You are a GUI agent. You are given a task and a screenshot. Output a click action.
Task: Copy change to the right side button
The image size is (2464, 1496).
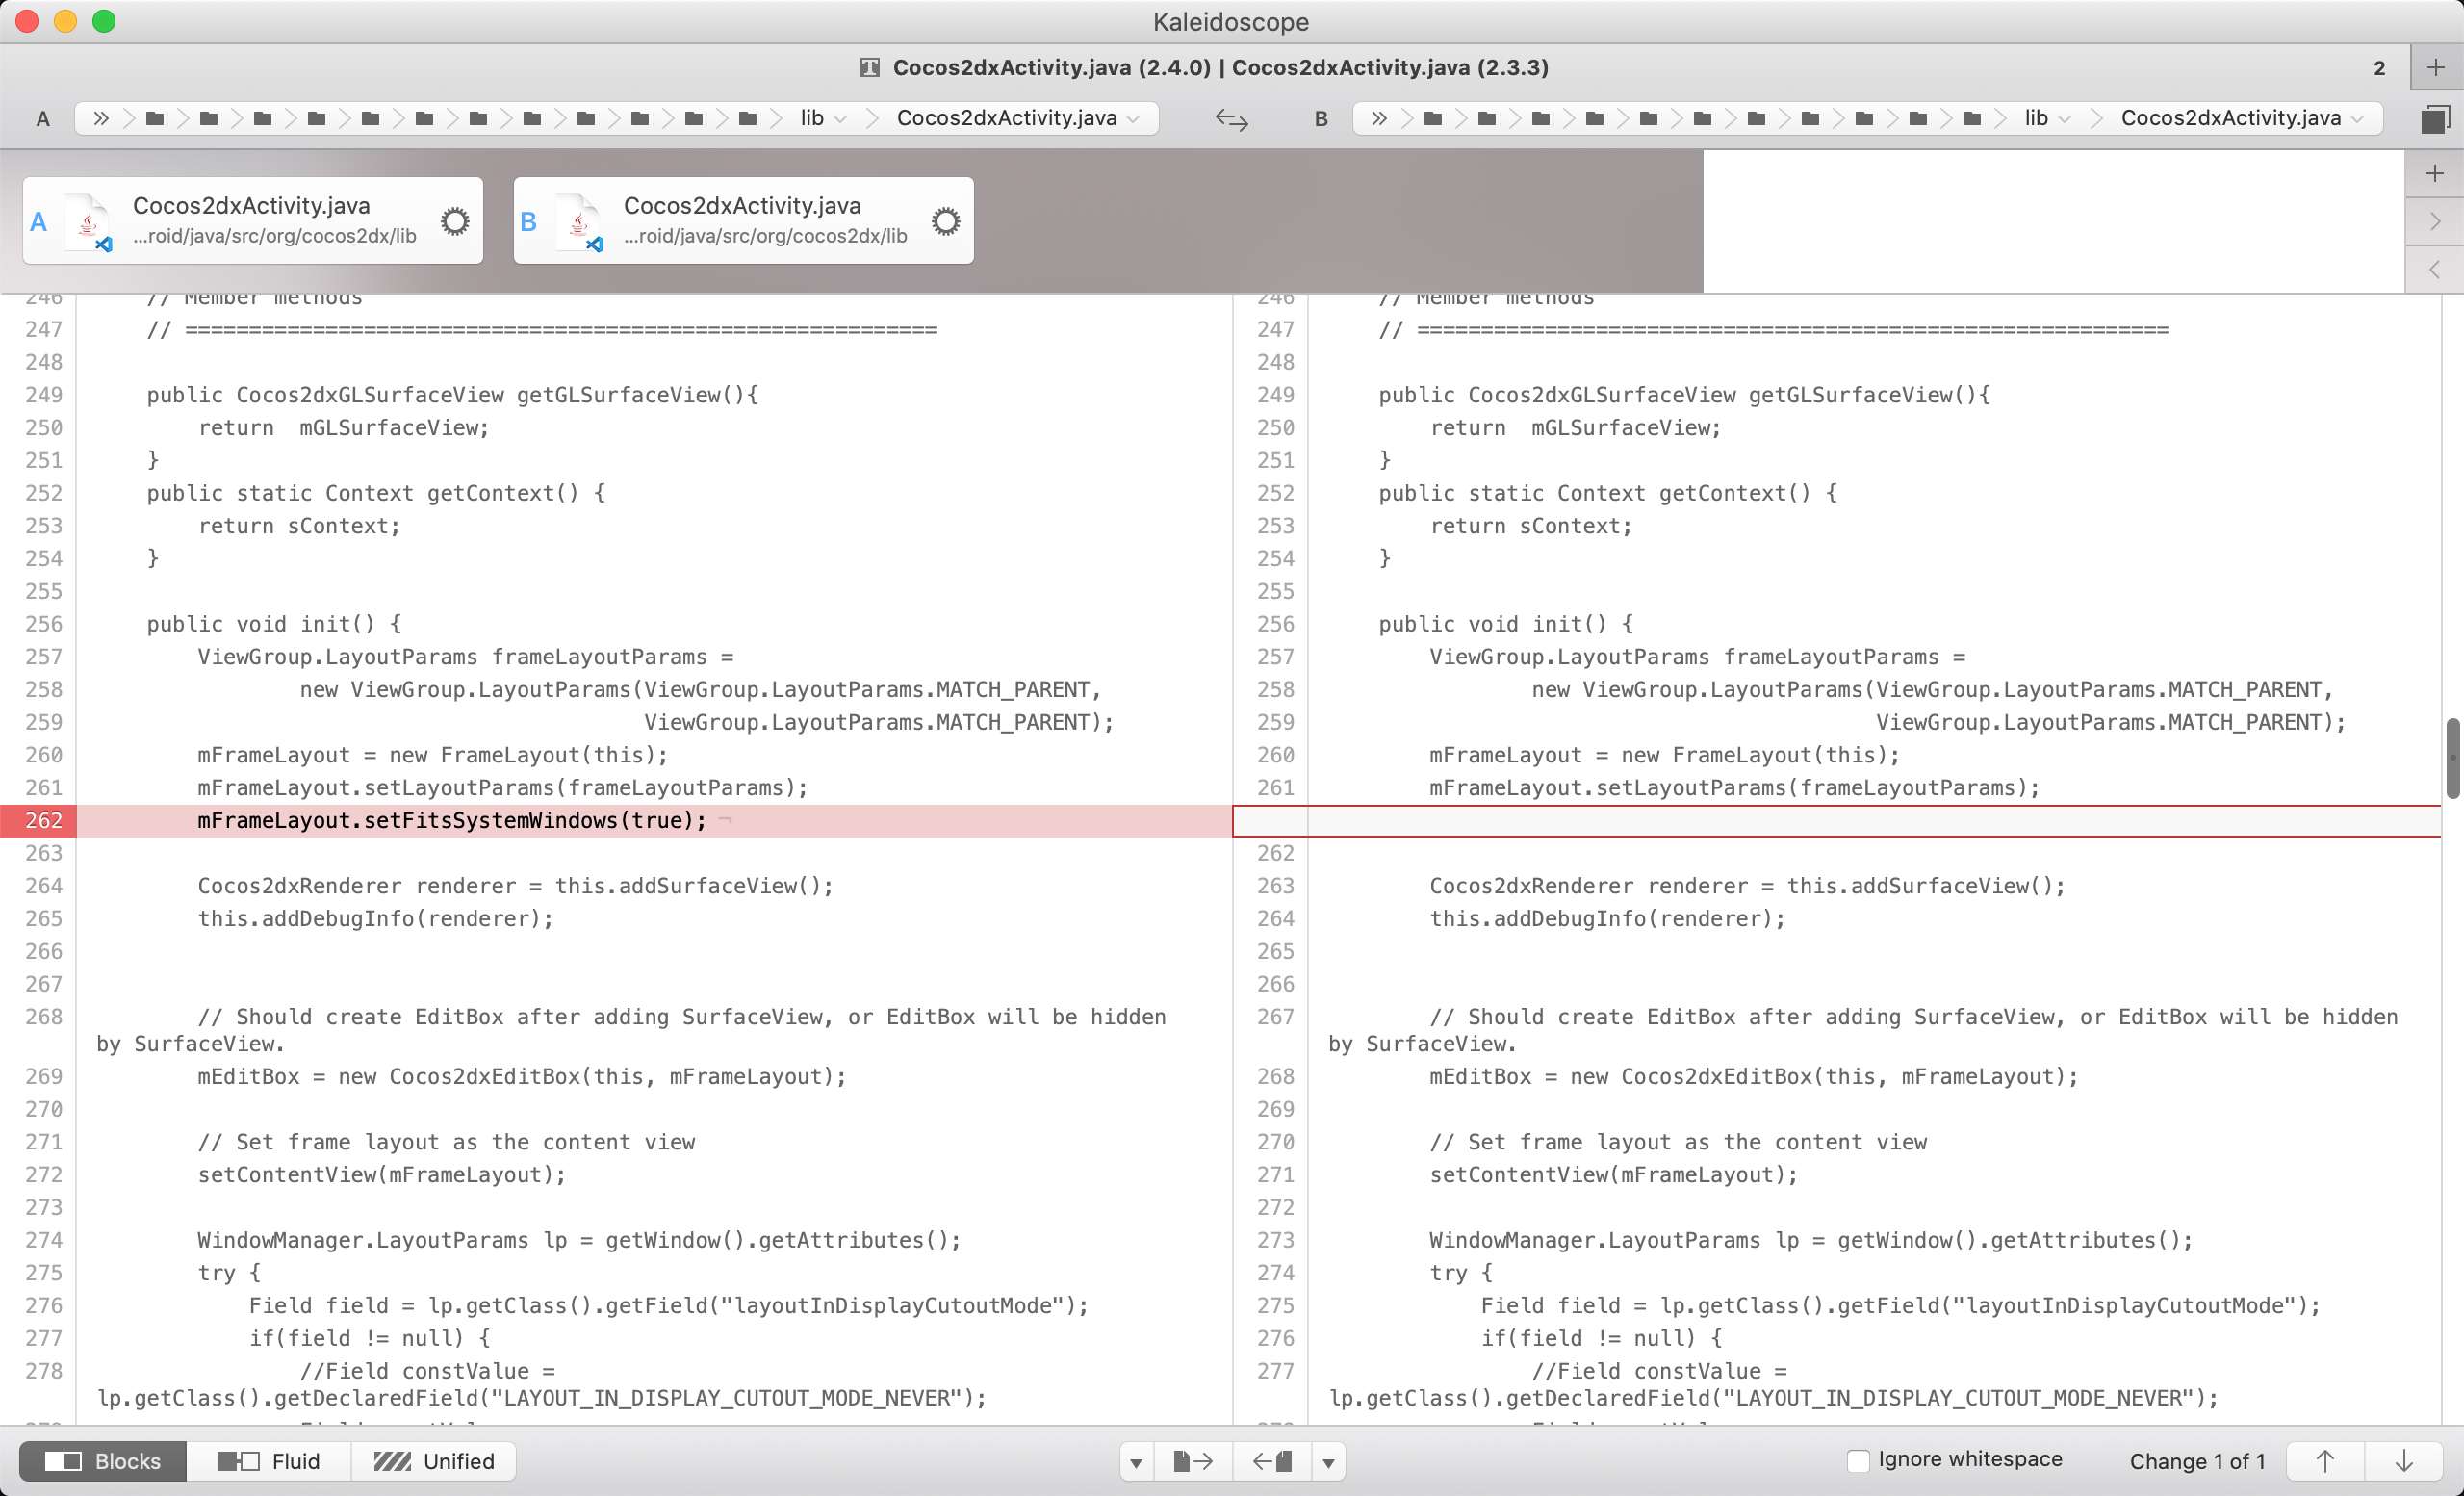[1193, 1461]
